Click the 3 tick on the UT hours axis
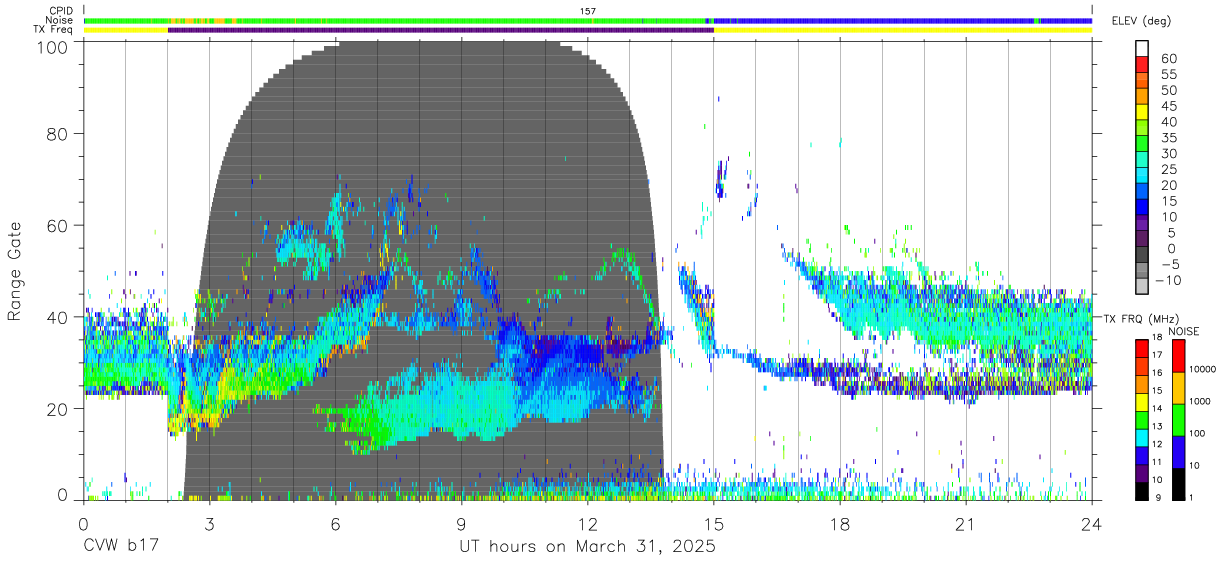Viewport: 1228px width, 567px height. coord(209,523)
